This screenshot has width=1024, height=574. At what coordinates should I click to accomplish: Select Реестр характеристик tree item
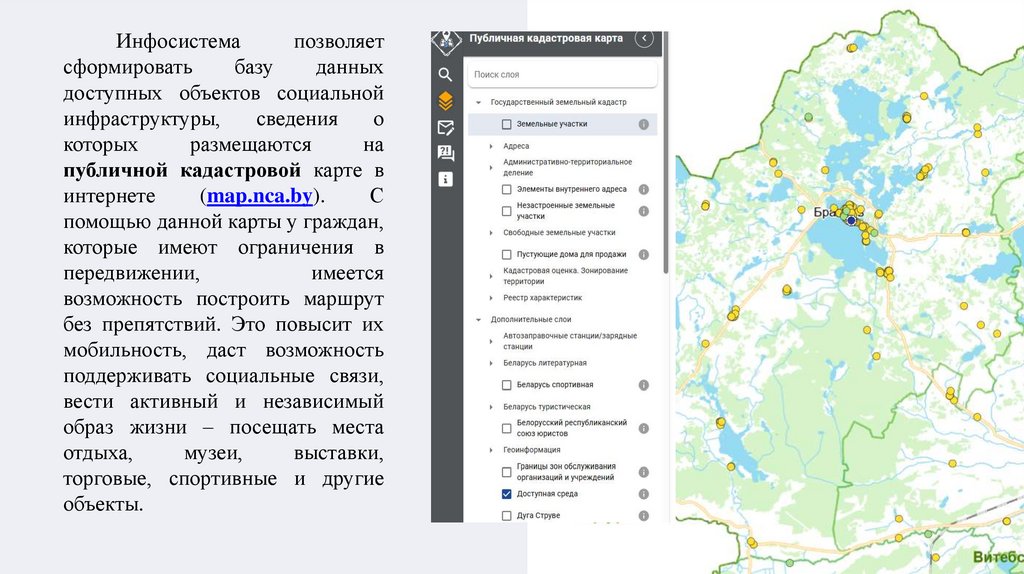542,298
